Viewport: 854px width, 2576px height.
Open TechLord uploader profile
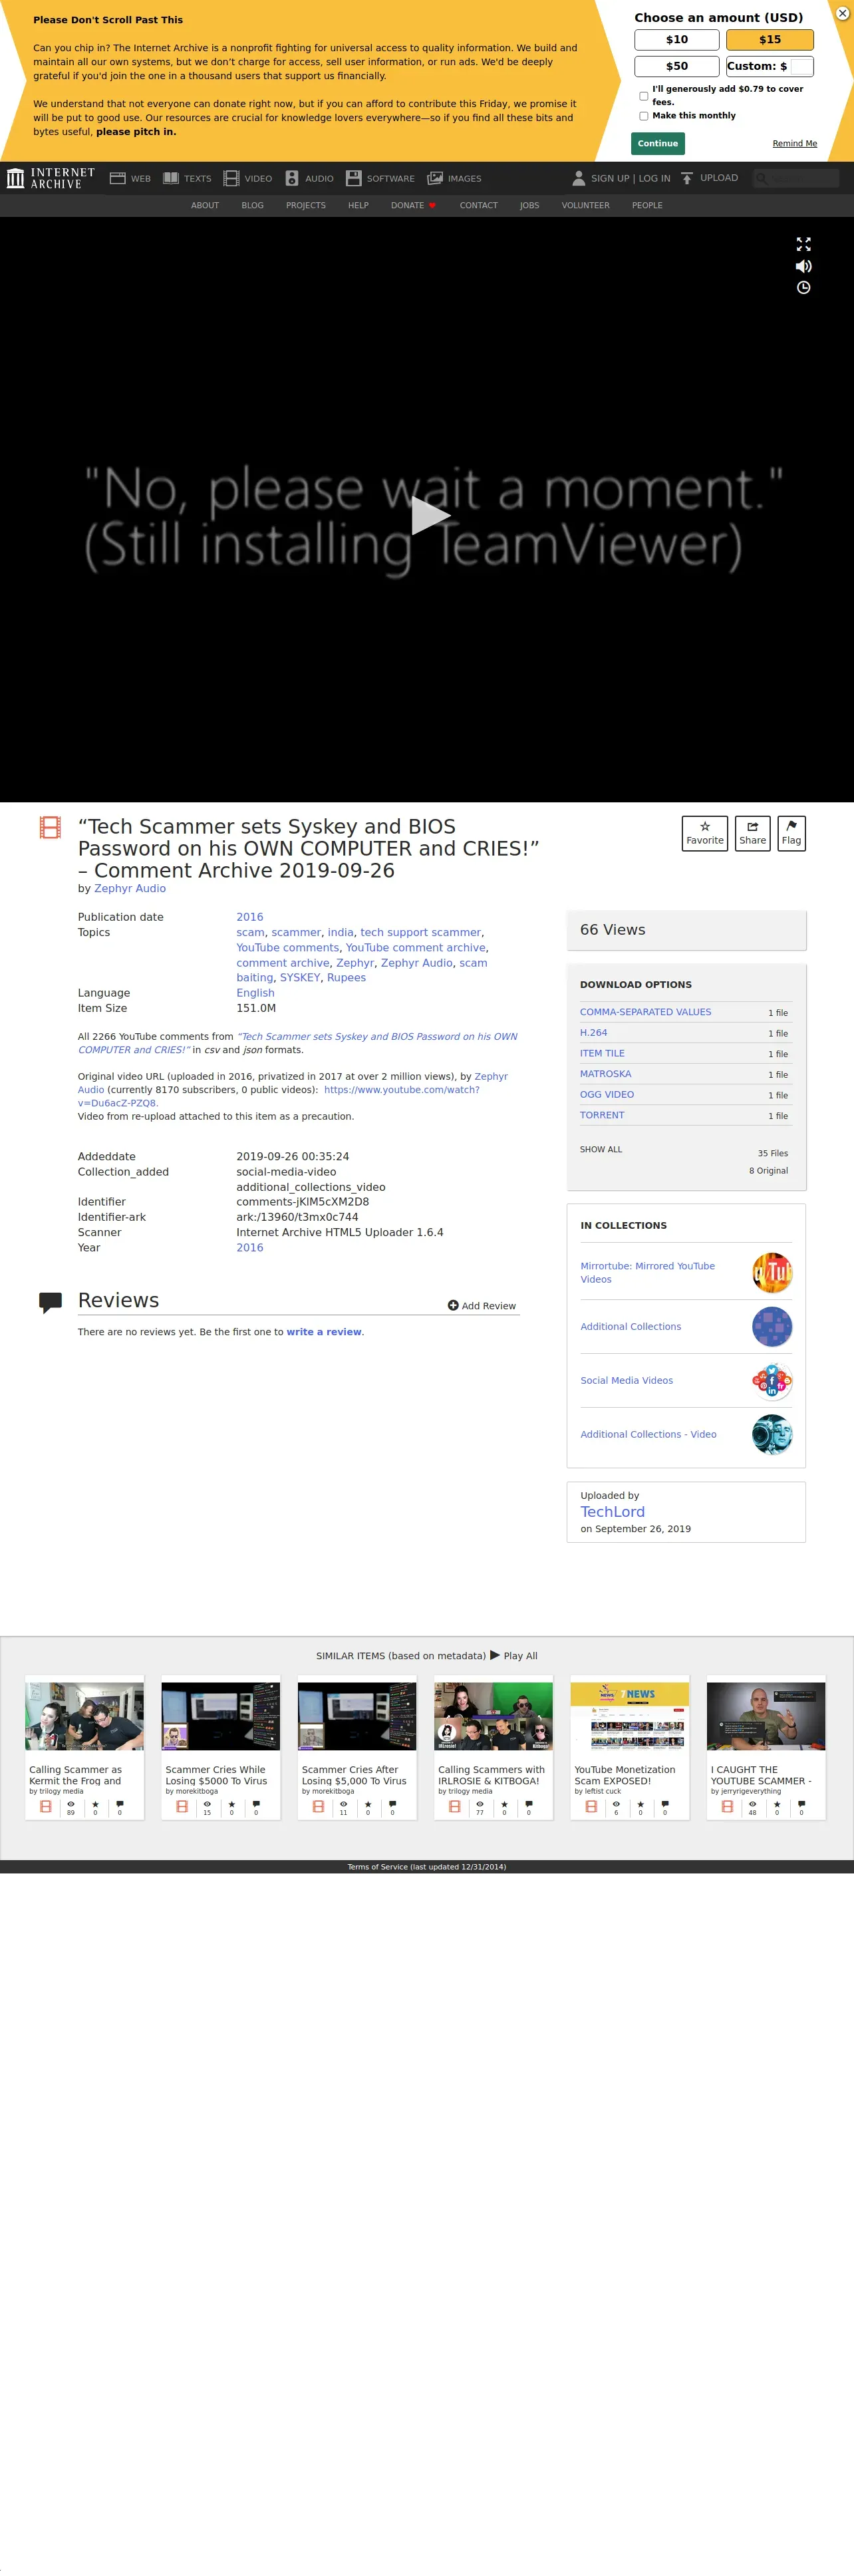pyautogui.click(x=612, y=1512)
